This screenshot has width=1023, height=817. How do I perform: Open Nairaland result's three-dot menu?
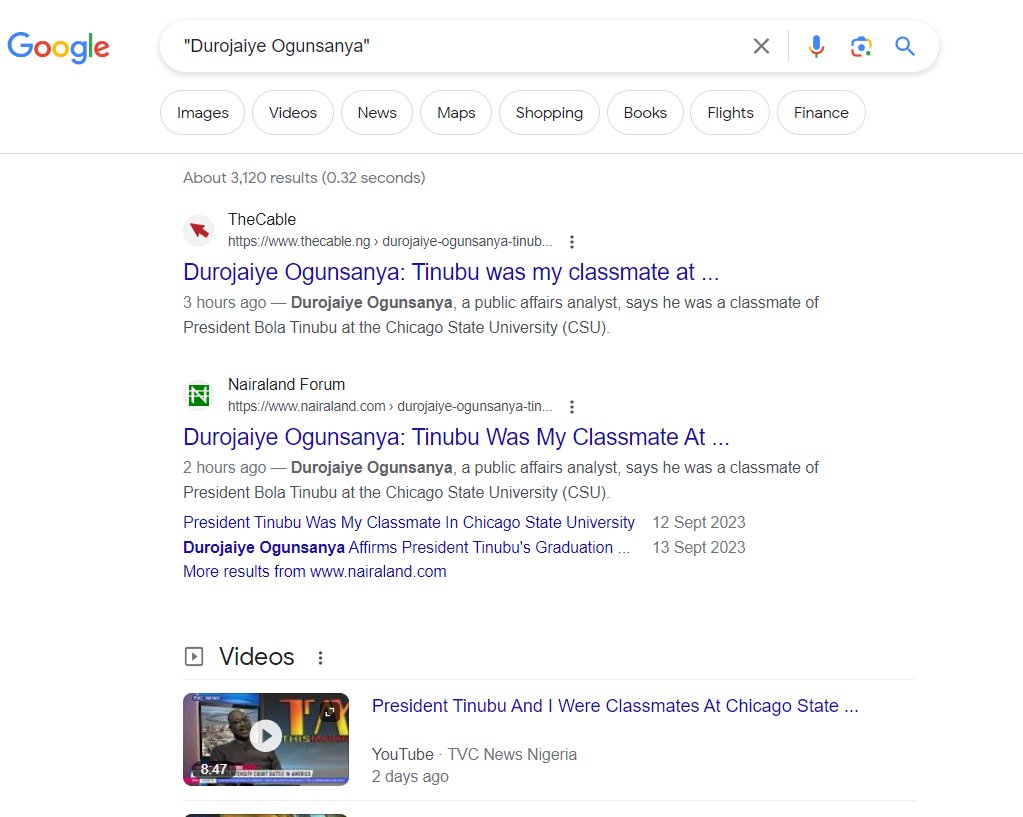point(572,407)
